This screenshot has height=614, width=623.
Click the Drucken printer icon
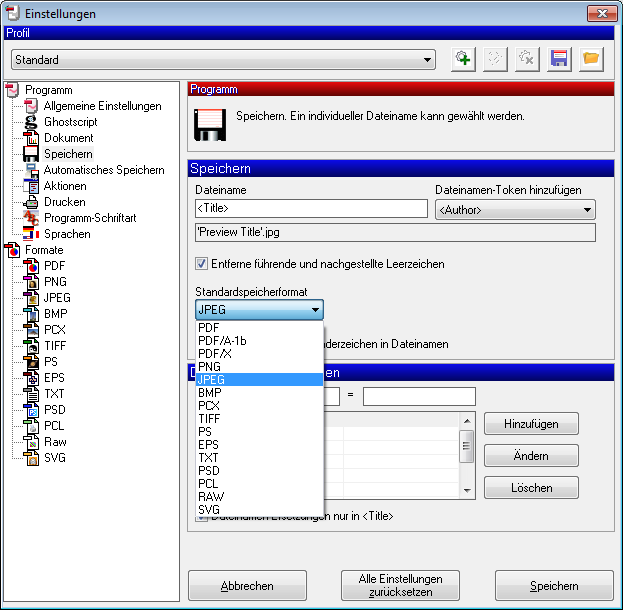[31, 202]
